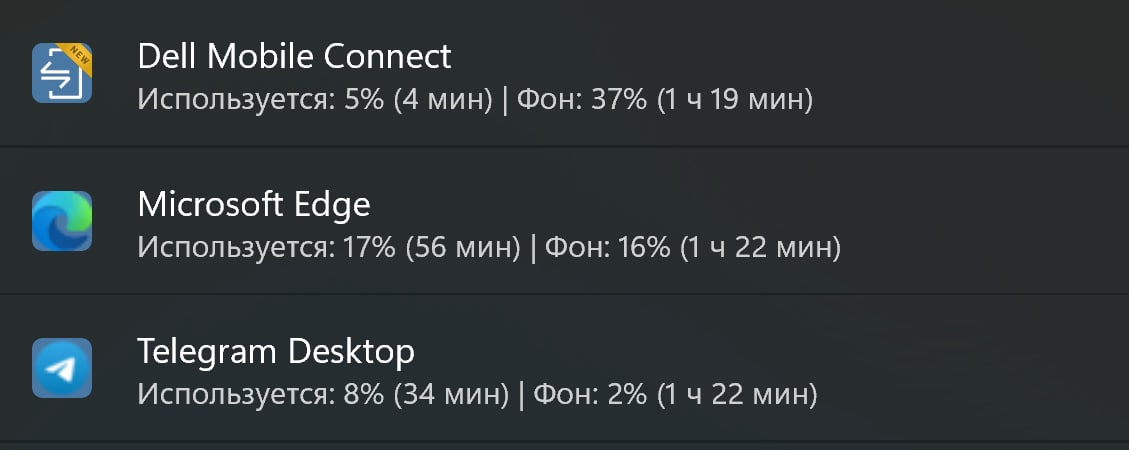The height and width of the screenshot is (450, 1129).
Task: Click Dell's "Используется: 5% (4 мин)" text
Action: [315, 99]
